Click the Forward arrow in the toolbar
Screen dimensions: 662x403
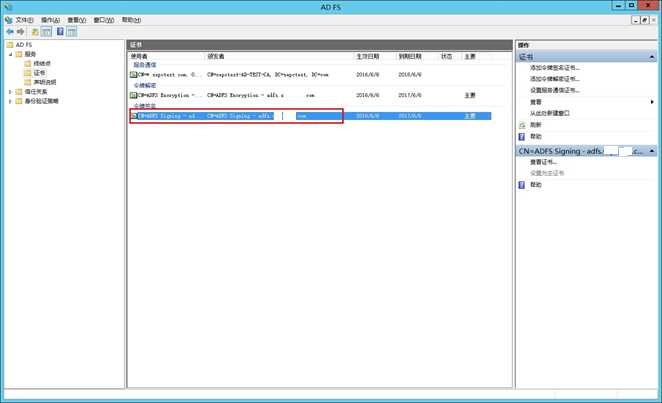tap(20, 32)
